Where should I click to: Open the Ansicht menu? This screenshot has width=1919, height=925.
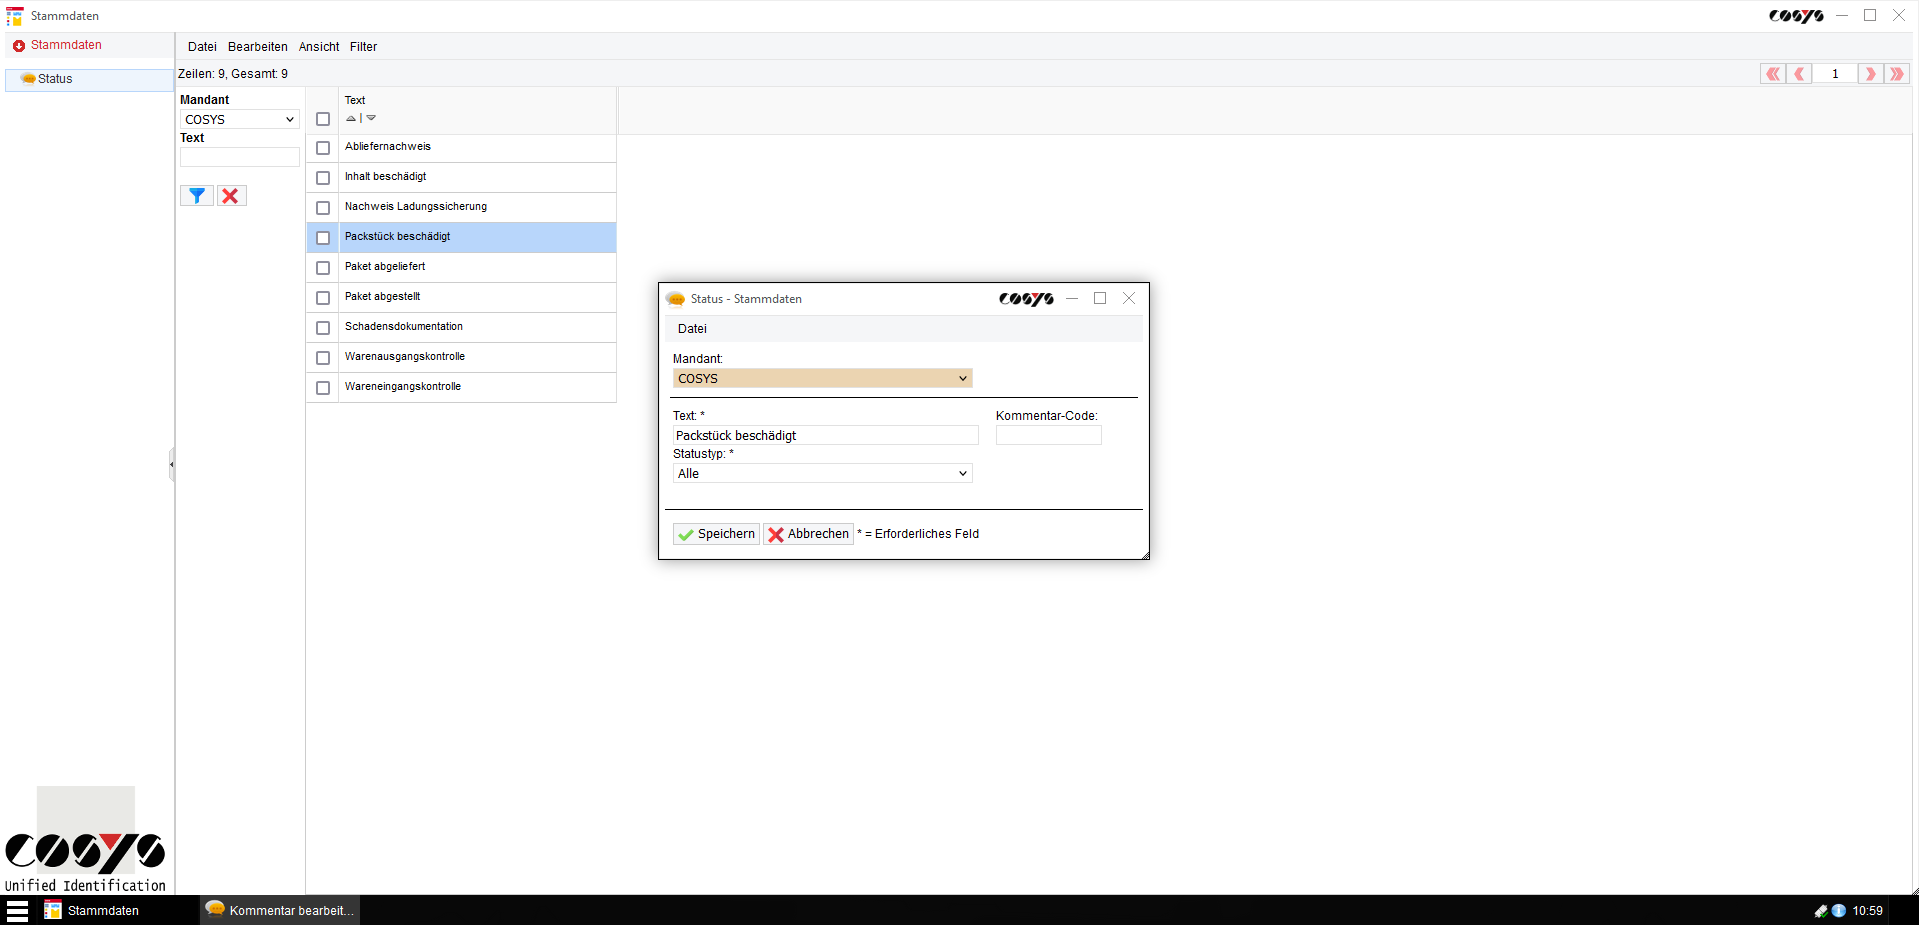point(319,47)
